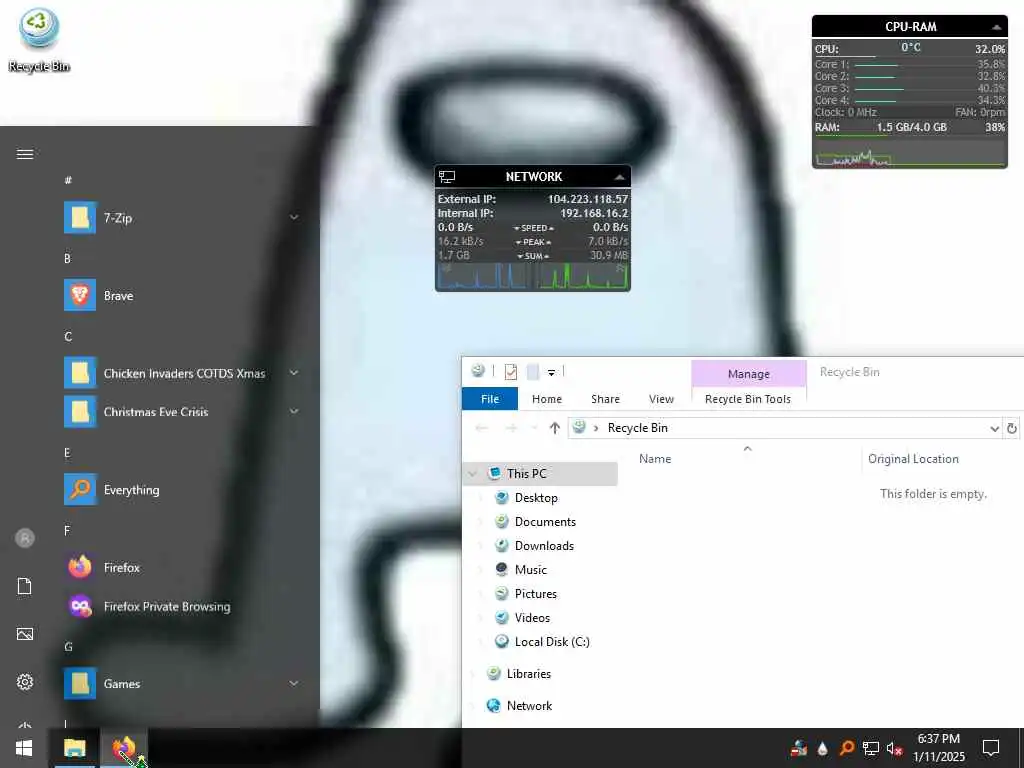The height and width of the screenshot is (768, 1024).
Task: Open the Christmas Eve Crisis folder
Action: tap(183, 411)
